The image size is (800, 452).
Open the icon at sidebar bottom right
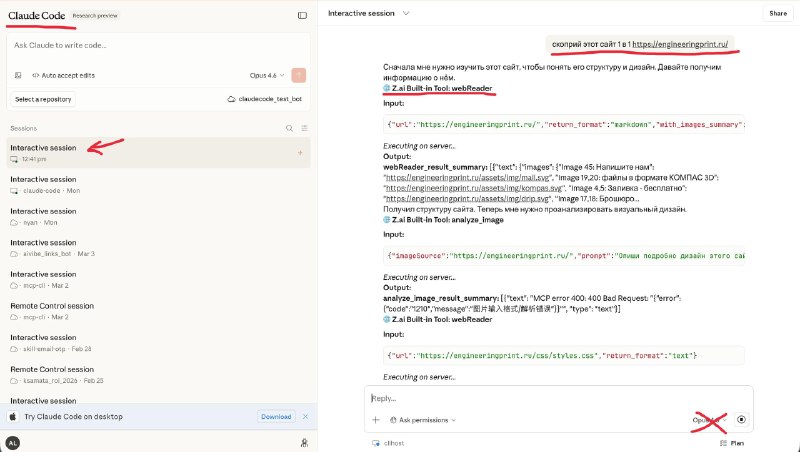pos(303,441)
